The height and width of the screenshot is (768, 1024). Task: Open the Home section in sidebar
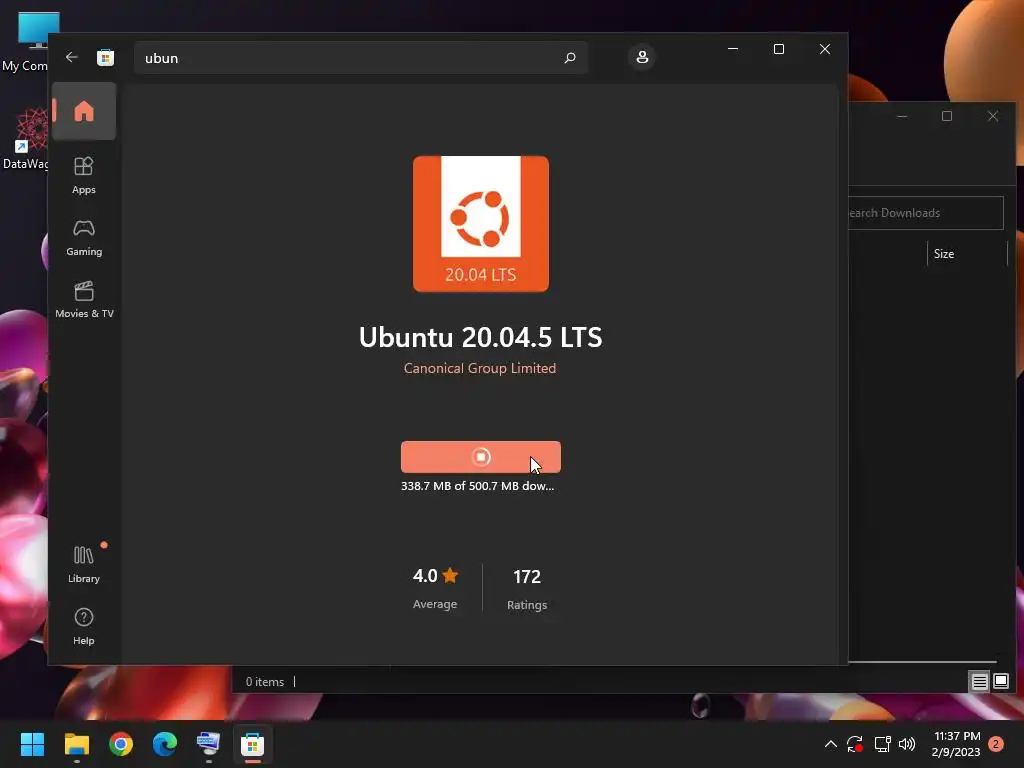(x=84, y=111)
